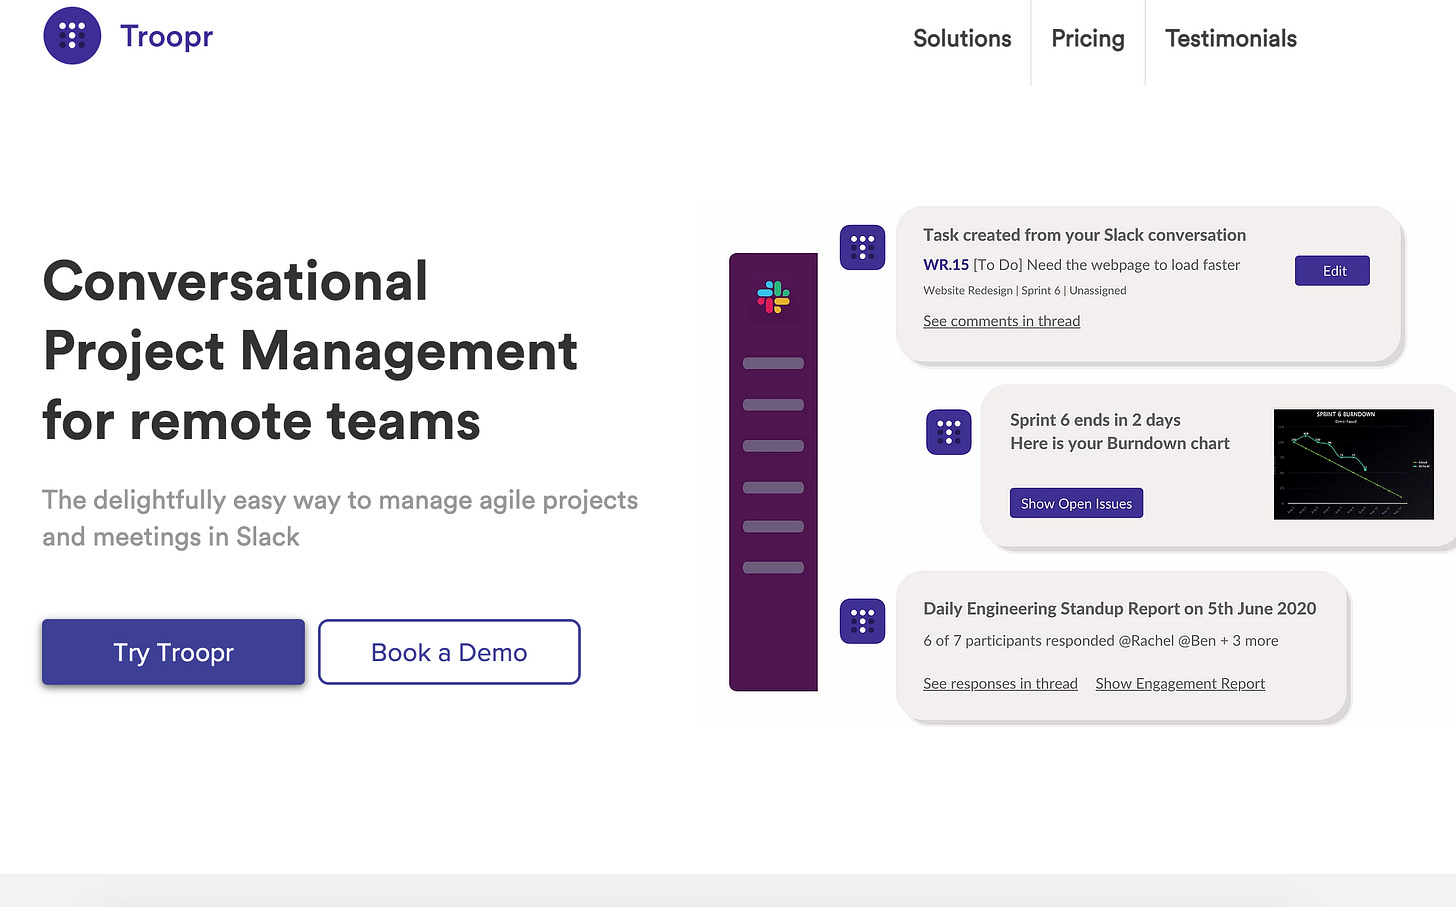Image resolution: width=1456 pixels, height=907 pixels.
Task: Click the See comments in thread link
Action: pyautogui.click(x=1001, y=321)
